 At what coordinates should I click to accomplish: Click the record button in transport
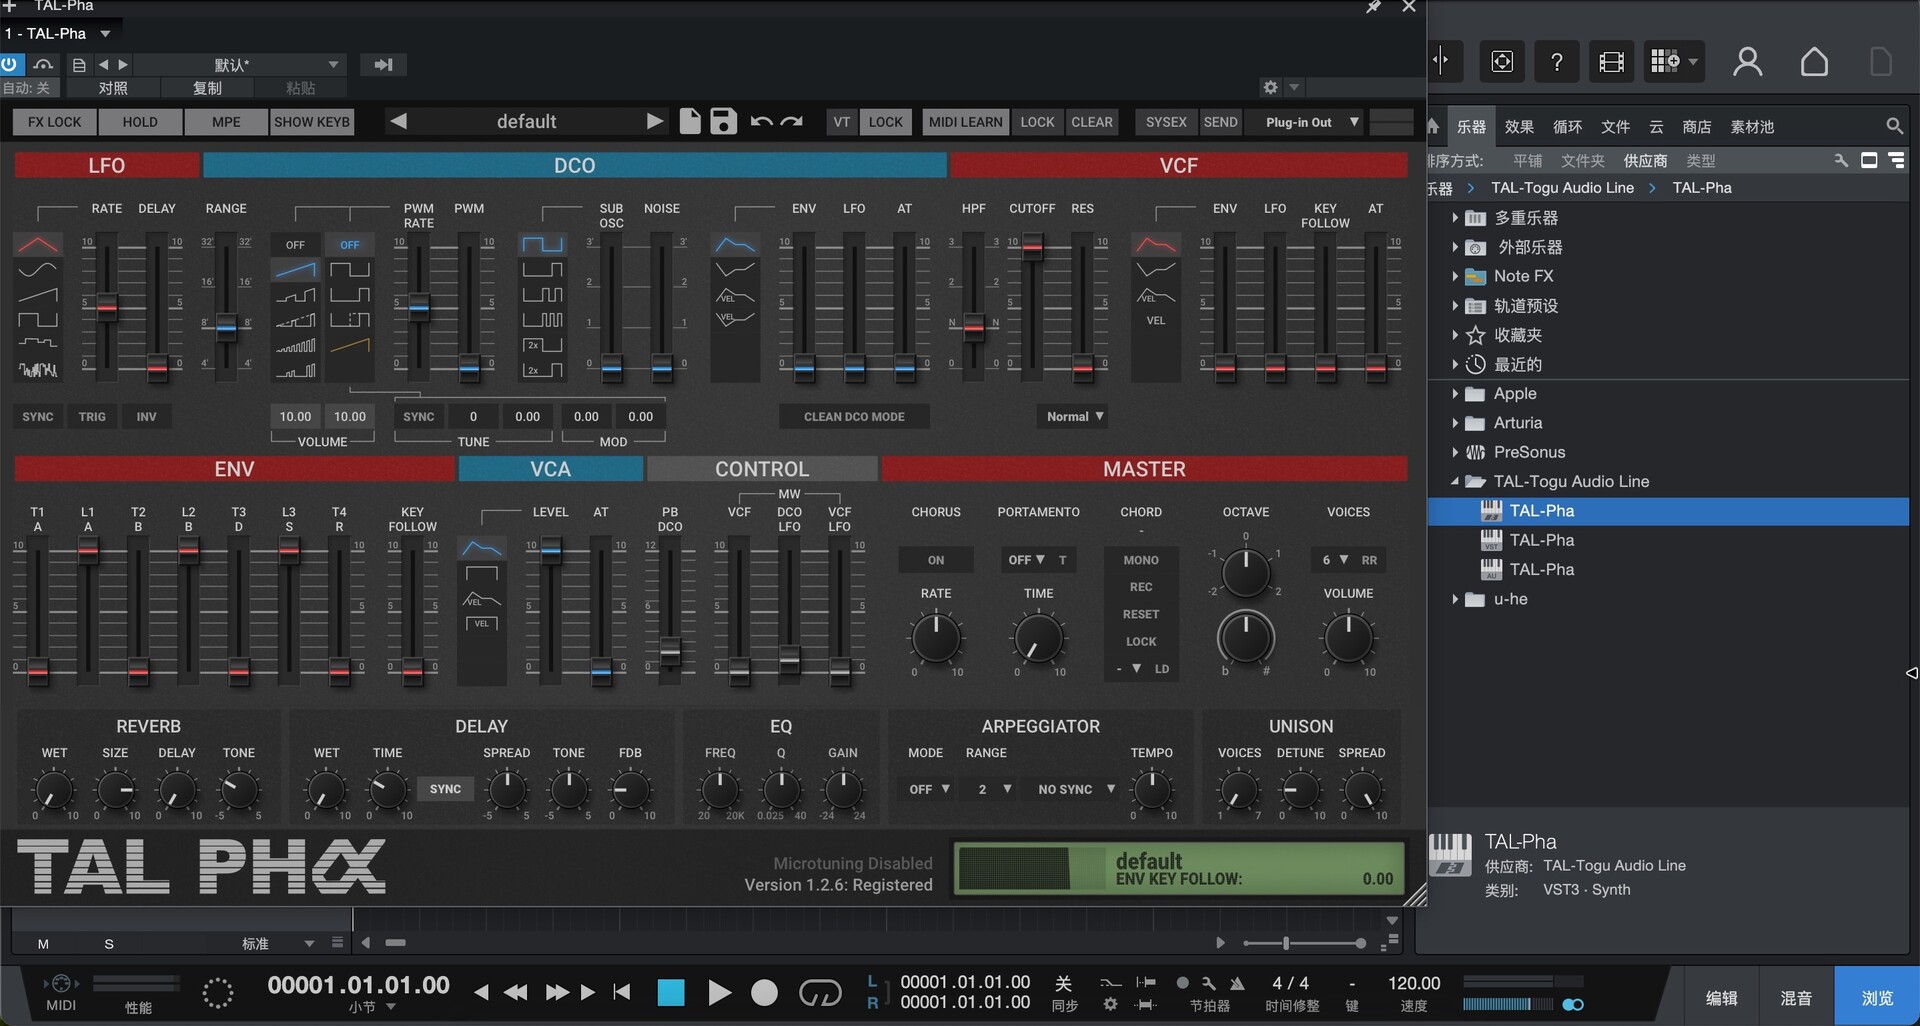click(x=764, y=993)
